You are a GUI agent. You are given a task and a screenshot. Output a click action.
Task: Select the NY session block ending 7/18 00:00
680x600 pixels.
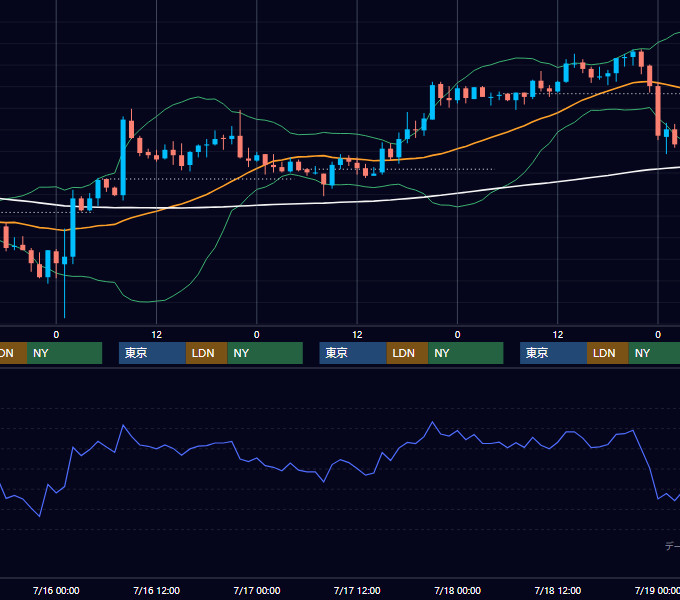point(466,353)
